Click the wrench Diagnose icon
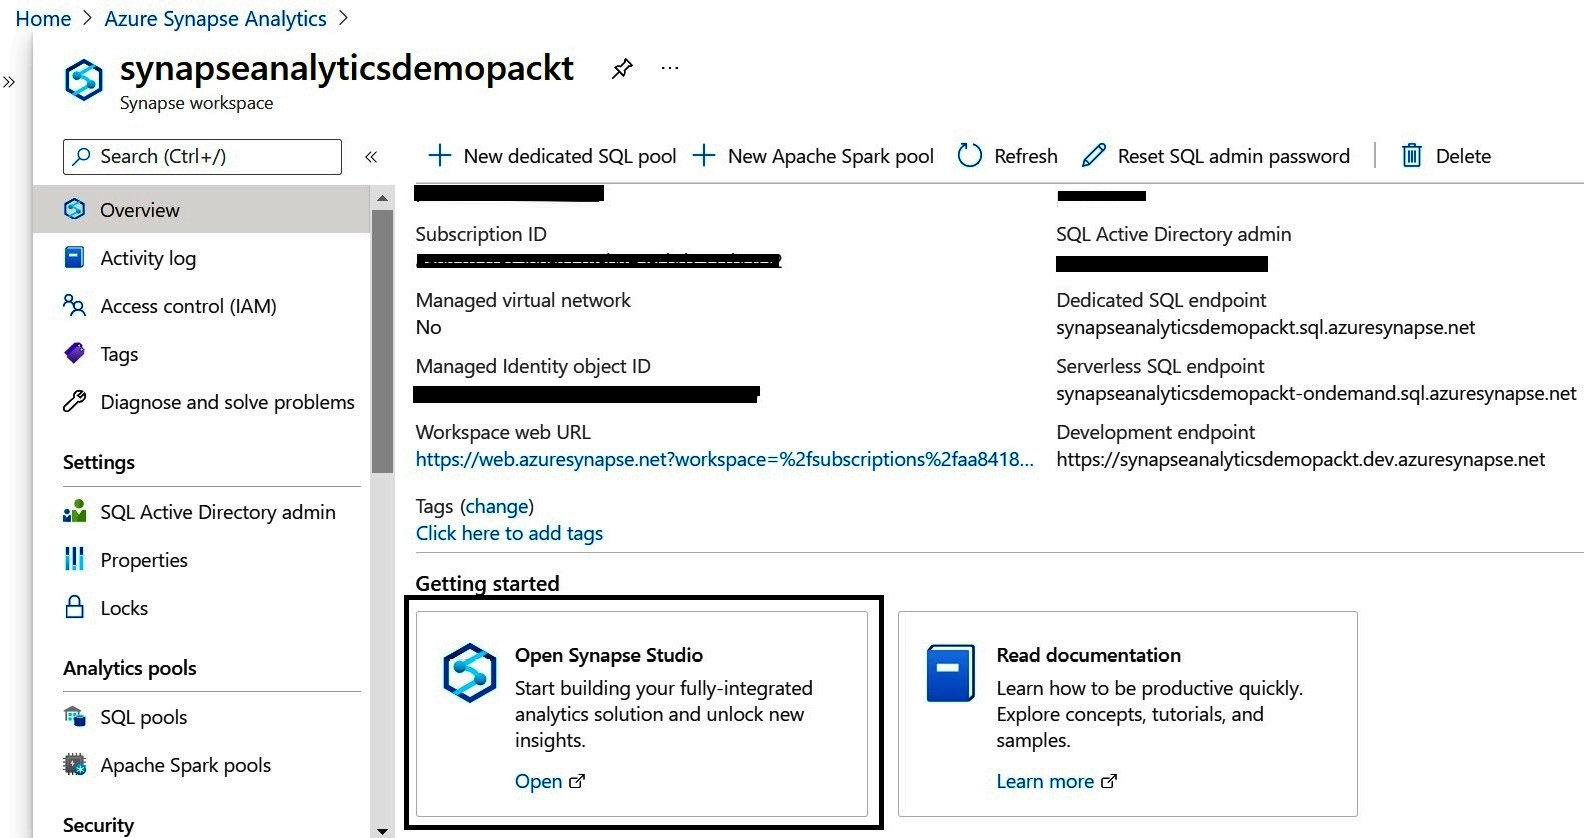Viewport: 1584px width, 838px height. click(74, 401)
